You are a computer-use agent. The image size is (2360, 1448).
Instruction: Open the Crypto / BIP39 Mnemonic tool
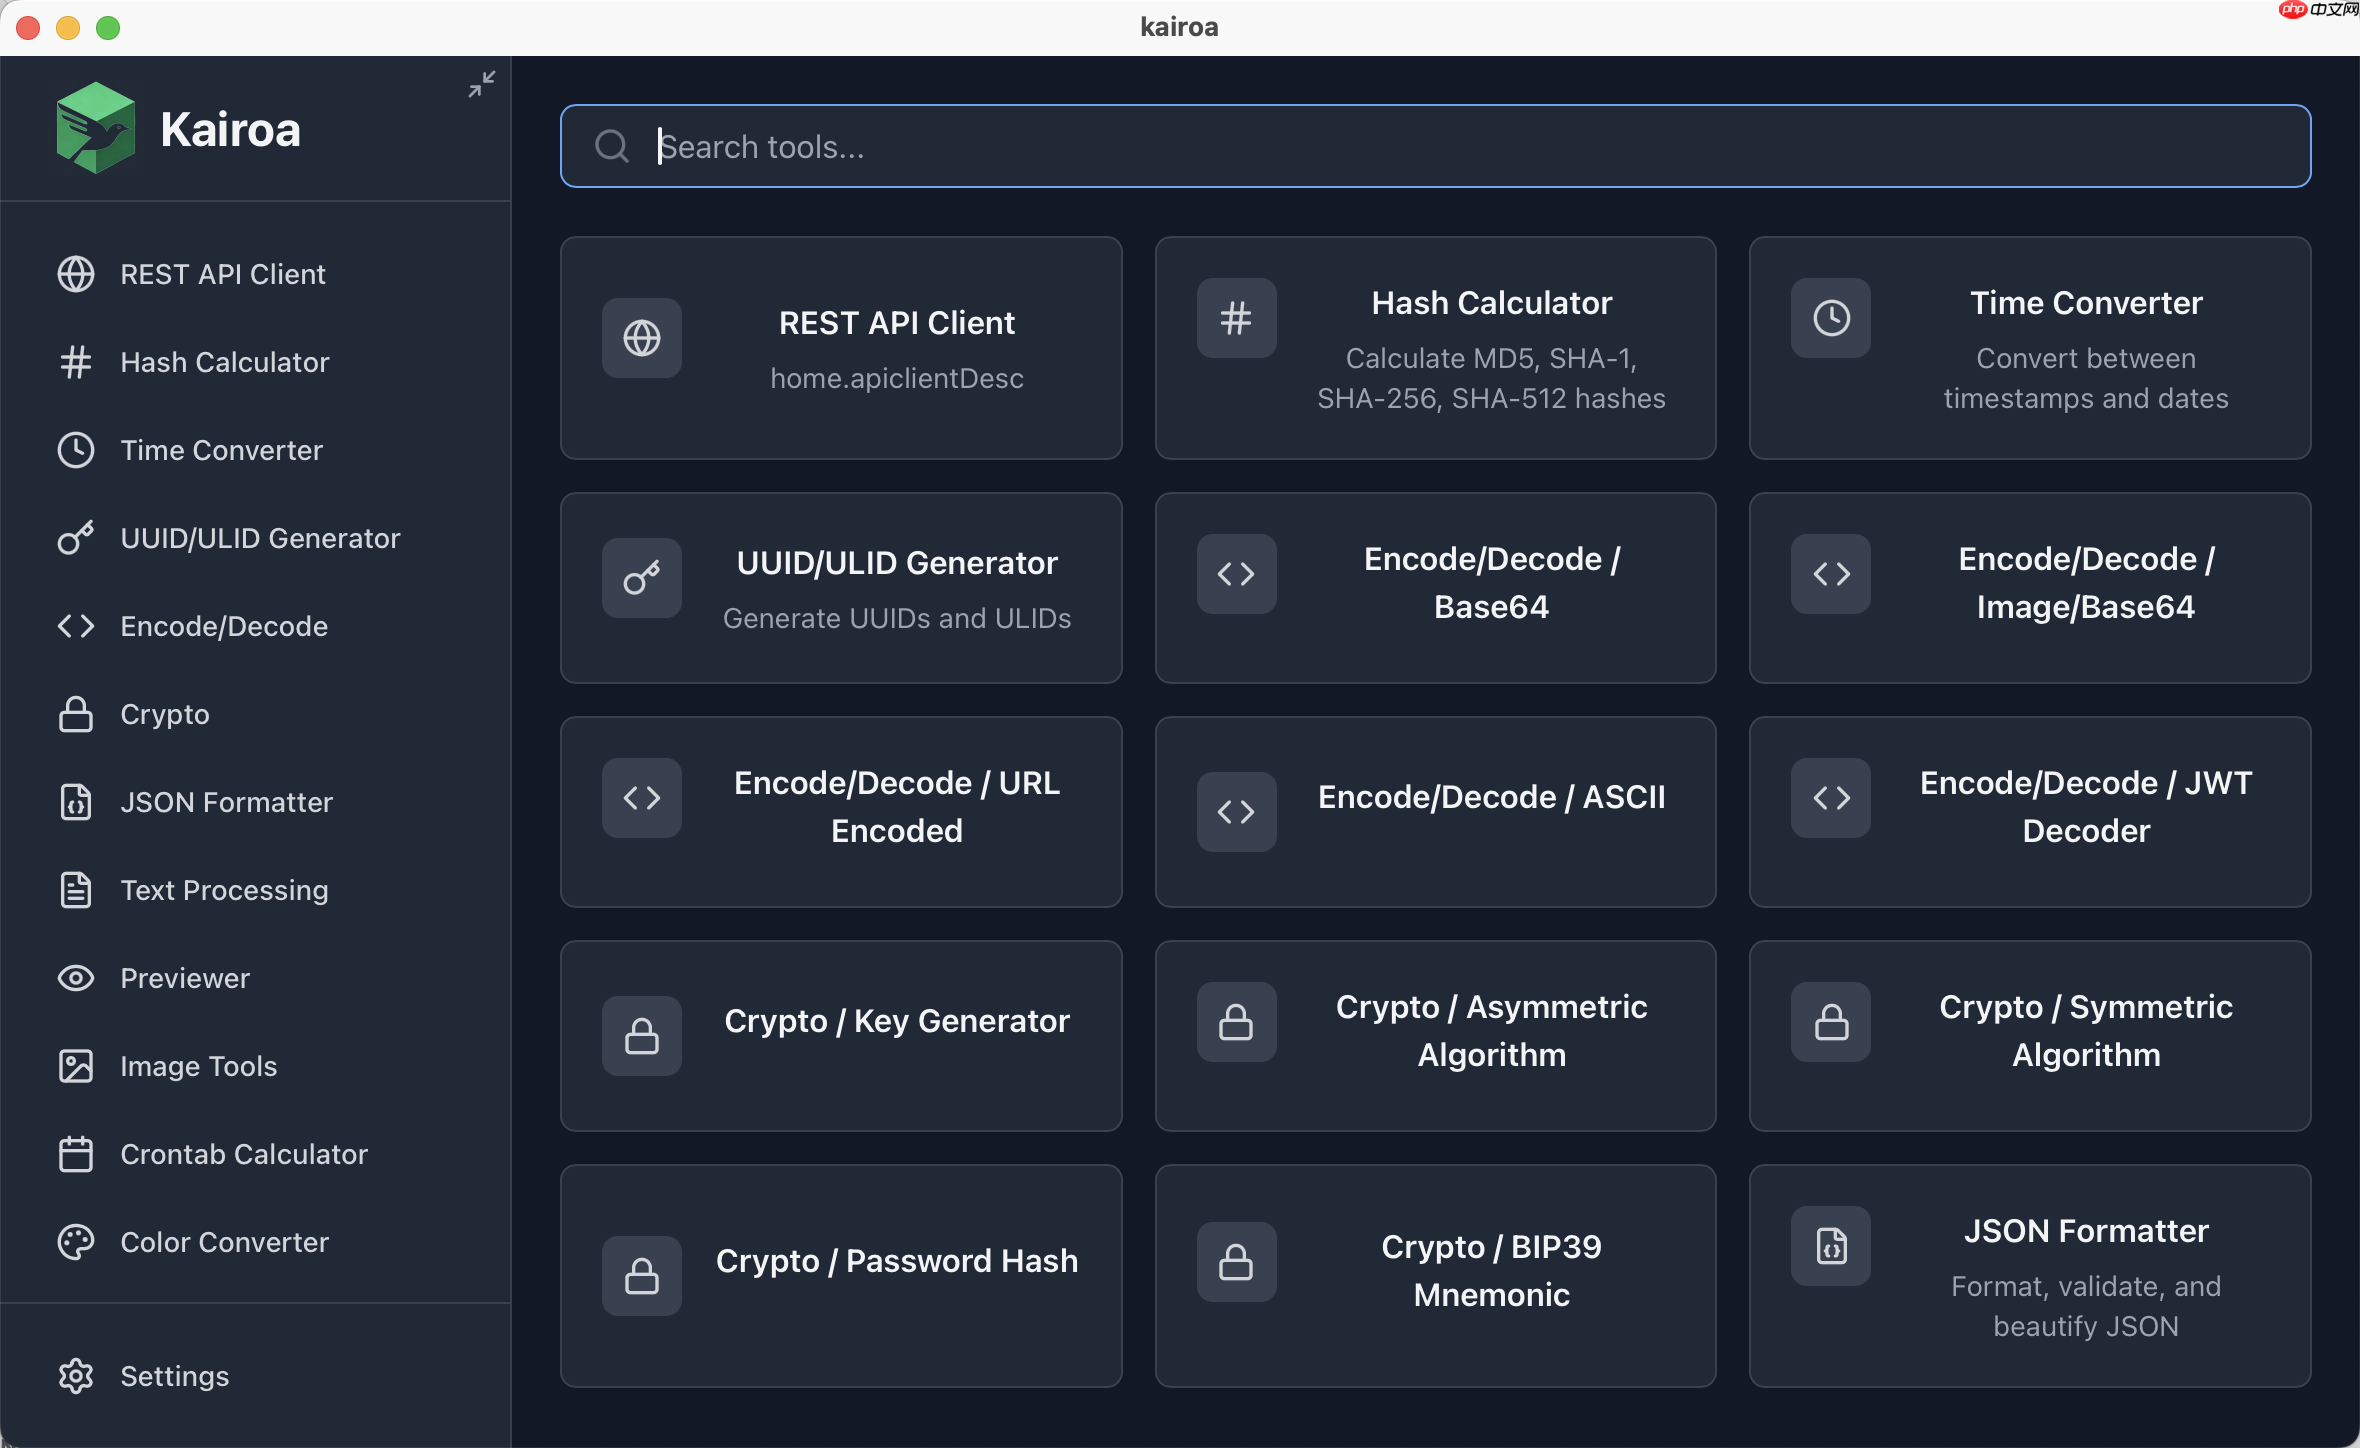(1435, 1270)
